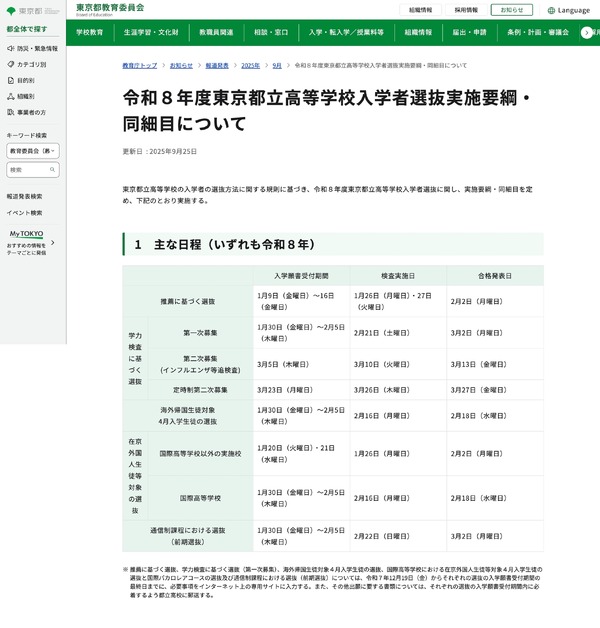Click the 検査実施日 column header
The width and height of the screenshot is (600, 628).
click(398, 276)
